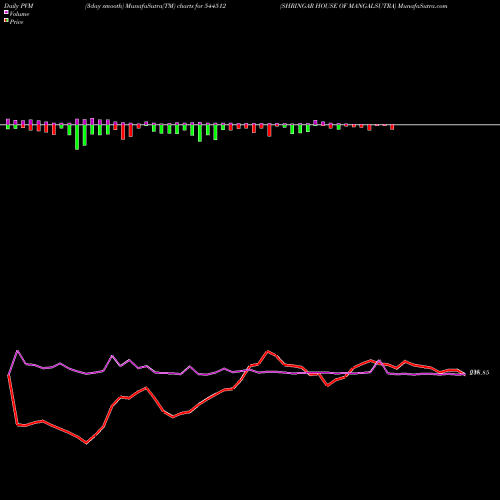Click the Volume legend color swatch

point(6,12)
